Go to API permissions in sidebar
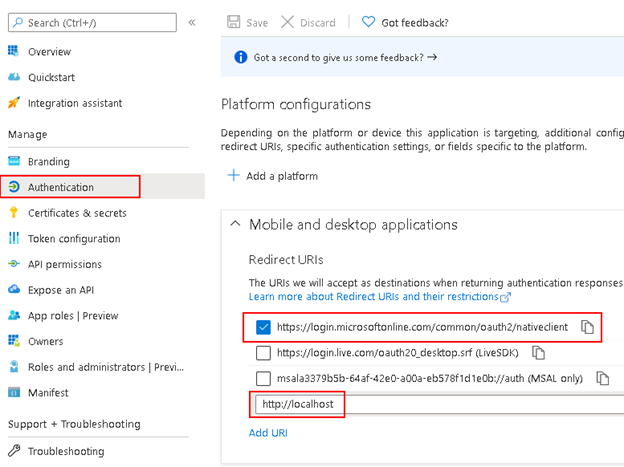This screenshot has width=624, height=467. [64, 265]
